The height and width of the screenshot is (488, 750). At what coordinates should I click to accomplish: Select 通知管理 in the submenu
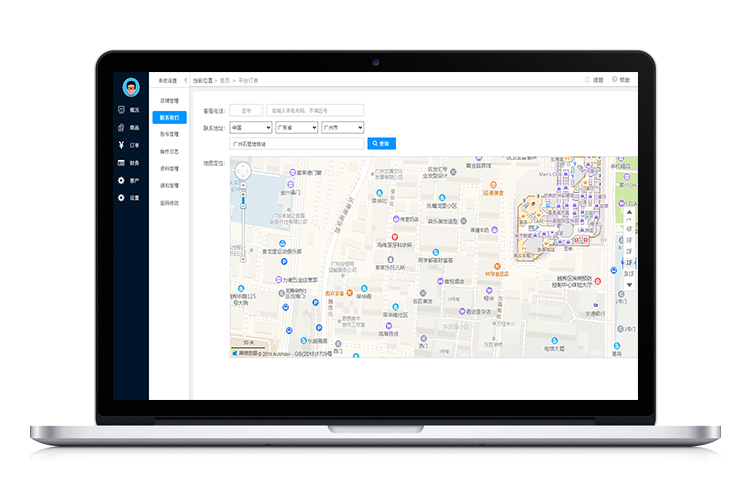pos(169,185)
